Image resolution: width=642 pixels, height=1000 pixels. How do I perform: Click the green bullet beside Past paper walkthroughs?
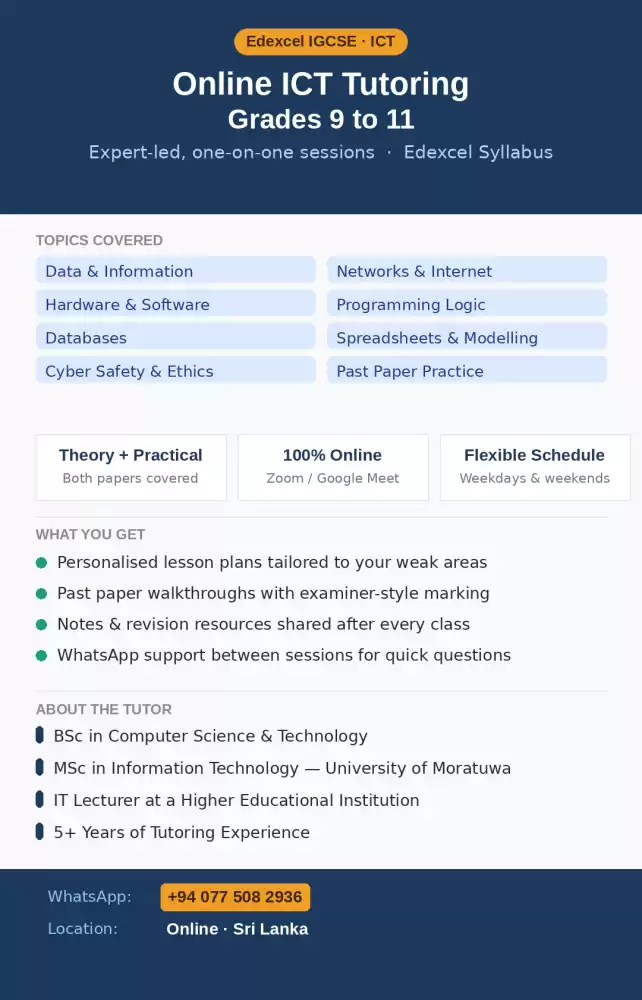pos(41,594)
